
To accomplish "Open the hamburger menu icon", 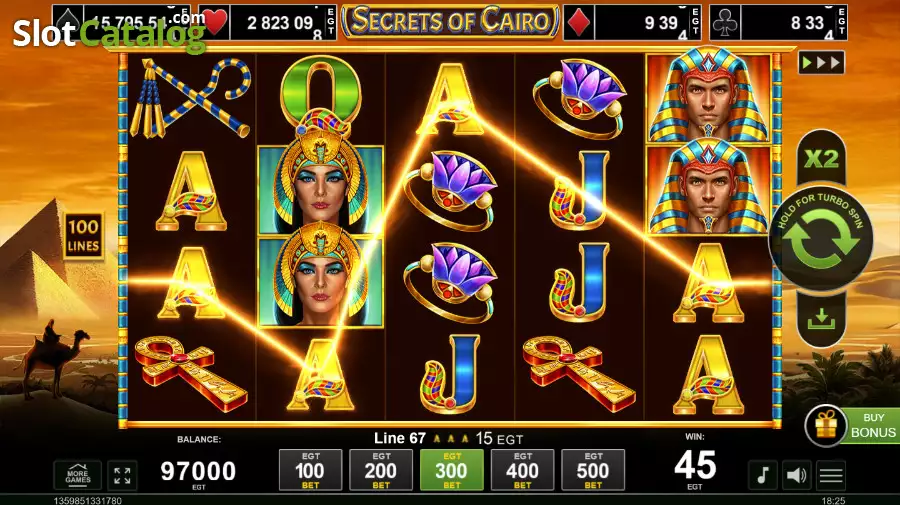I will 831,475.
